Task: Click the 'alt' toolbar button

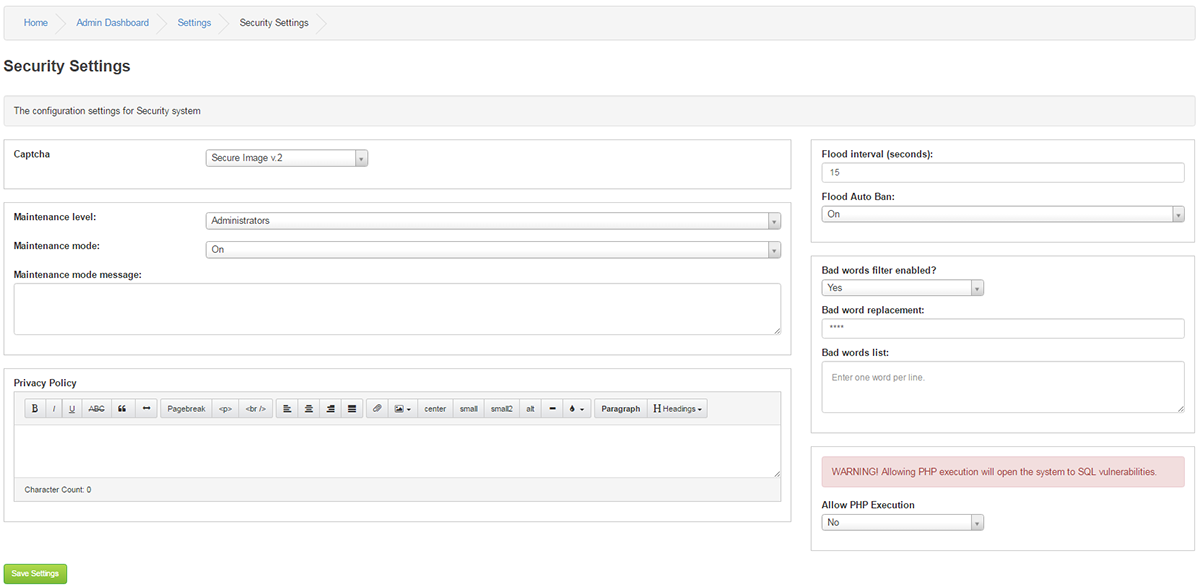Action: [x=530, y=408]
